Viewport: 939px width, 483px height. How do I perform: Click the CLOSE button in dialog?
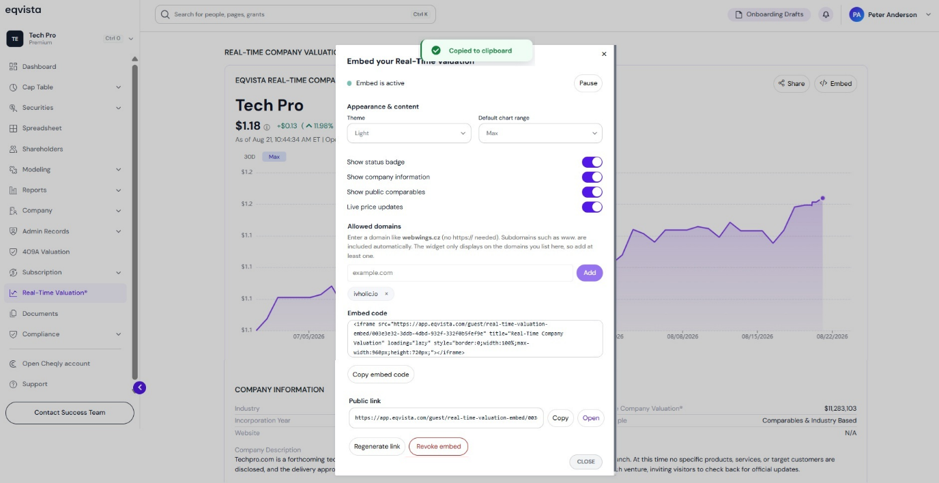pyautogui.click(x=586, y=461)
